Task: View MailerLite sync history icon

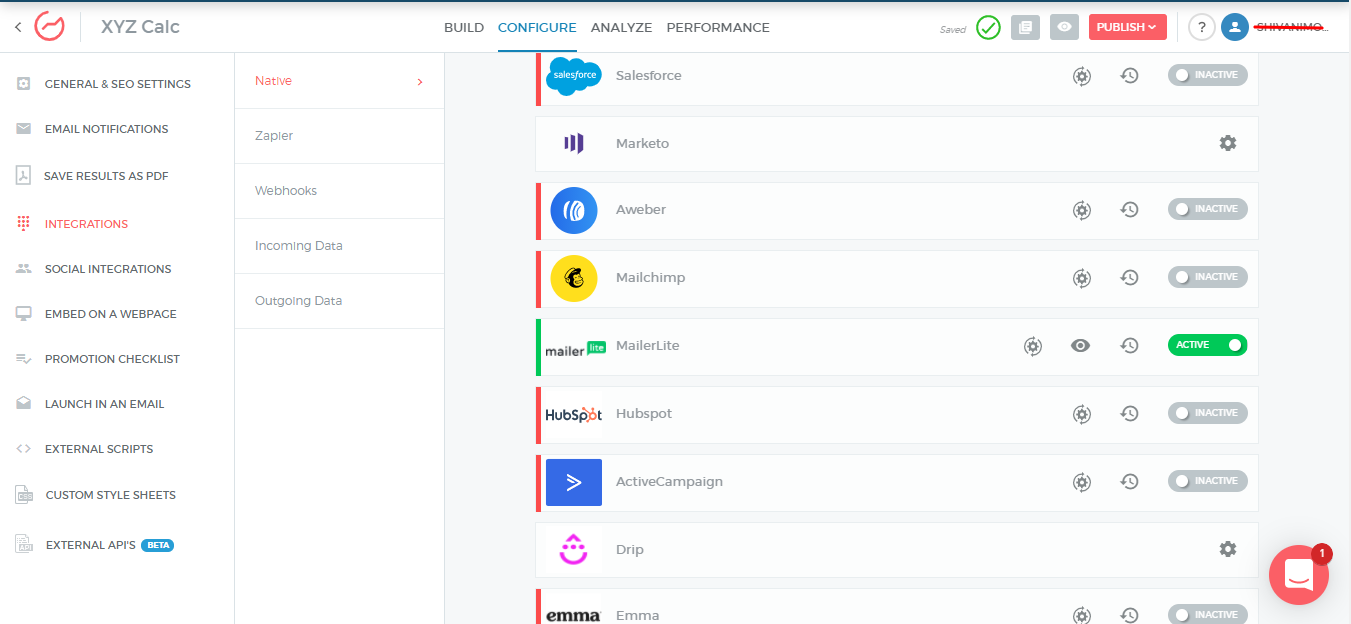Action: coord(1130,345)
